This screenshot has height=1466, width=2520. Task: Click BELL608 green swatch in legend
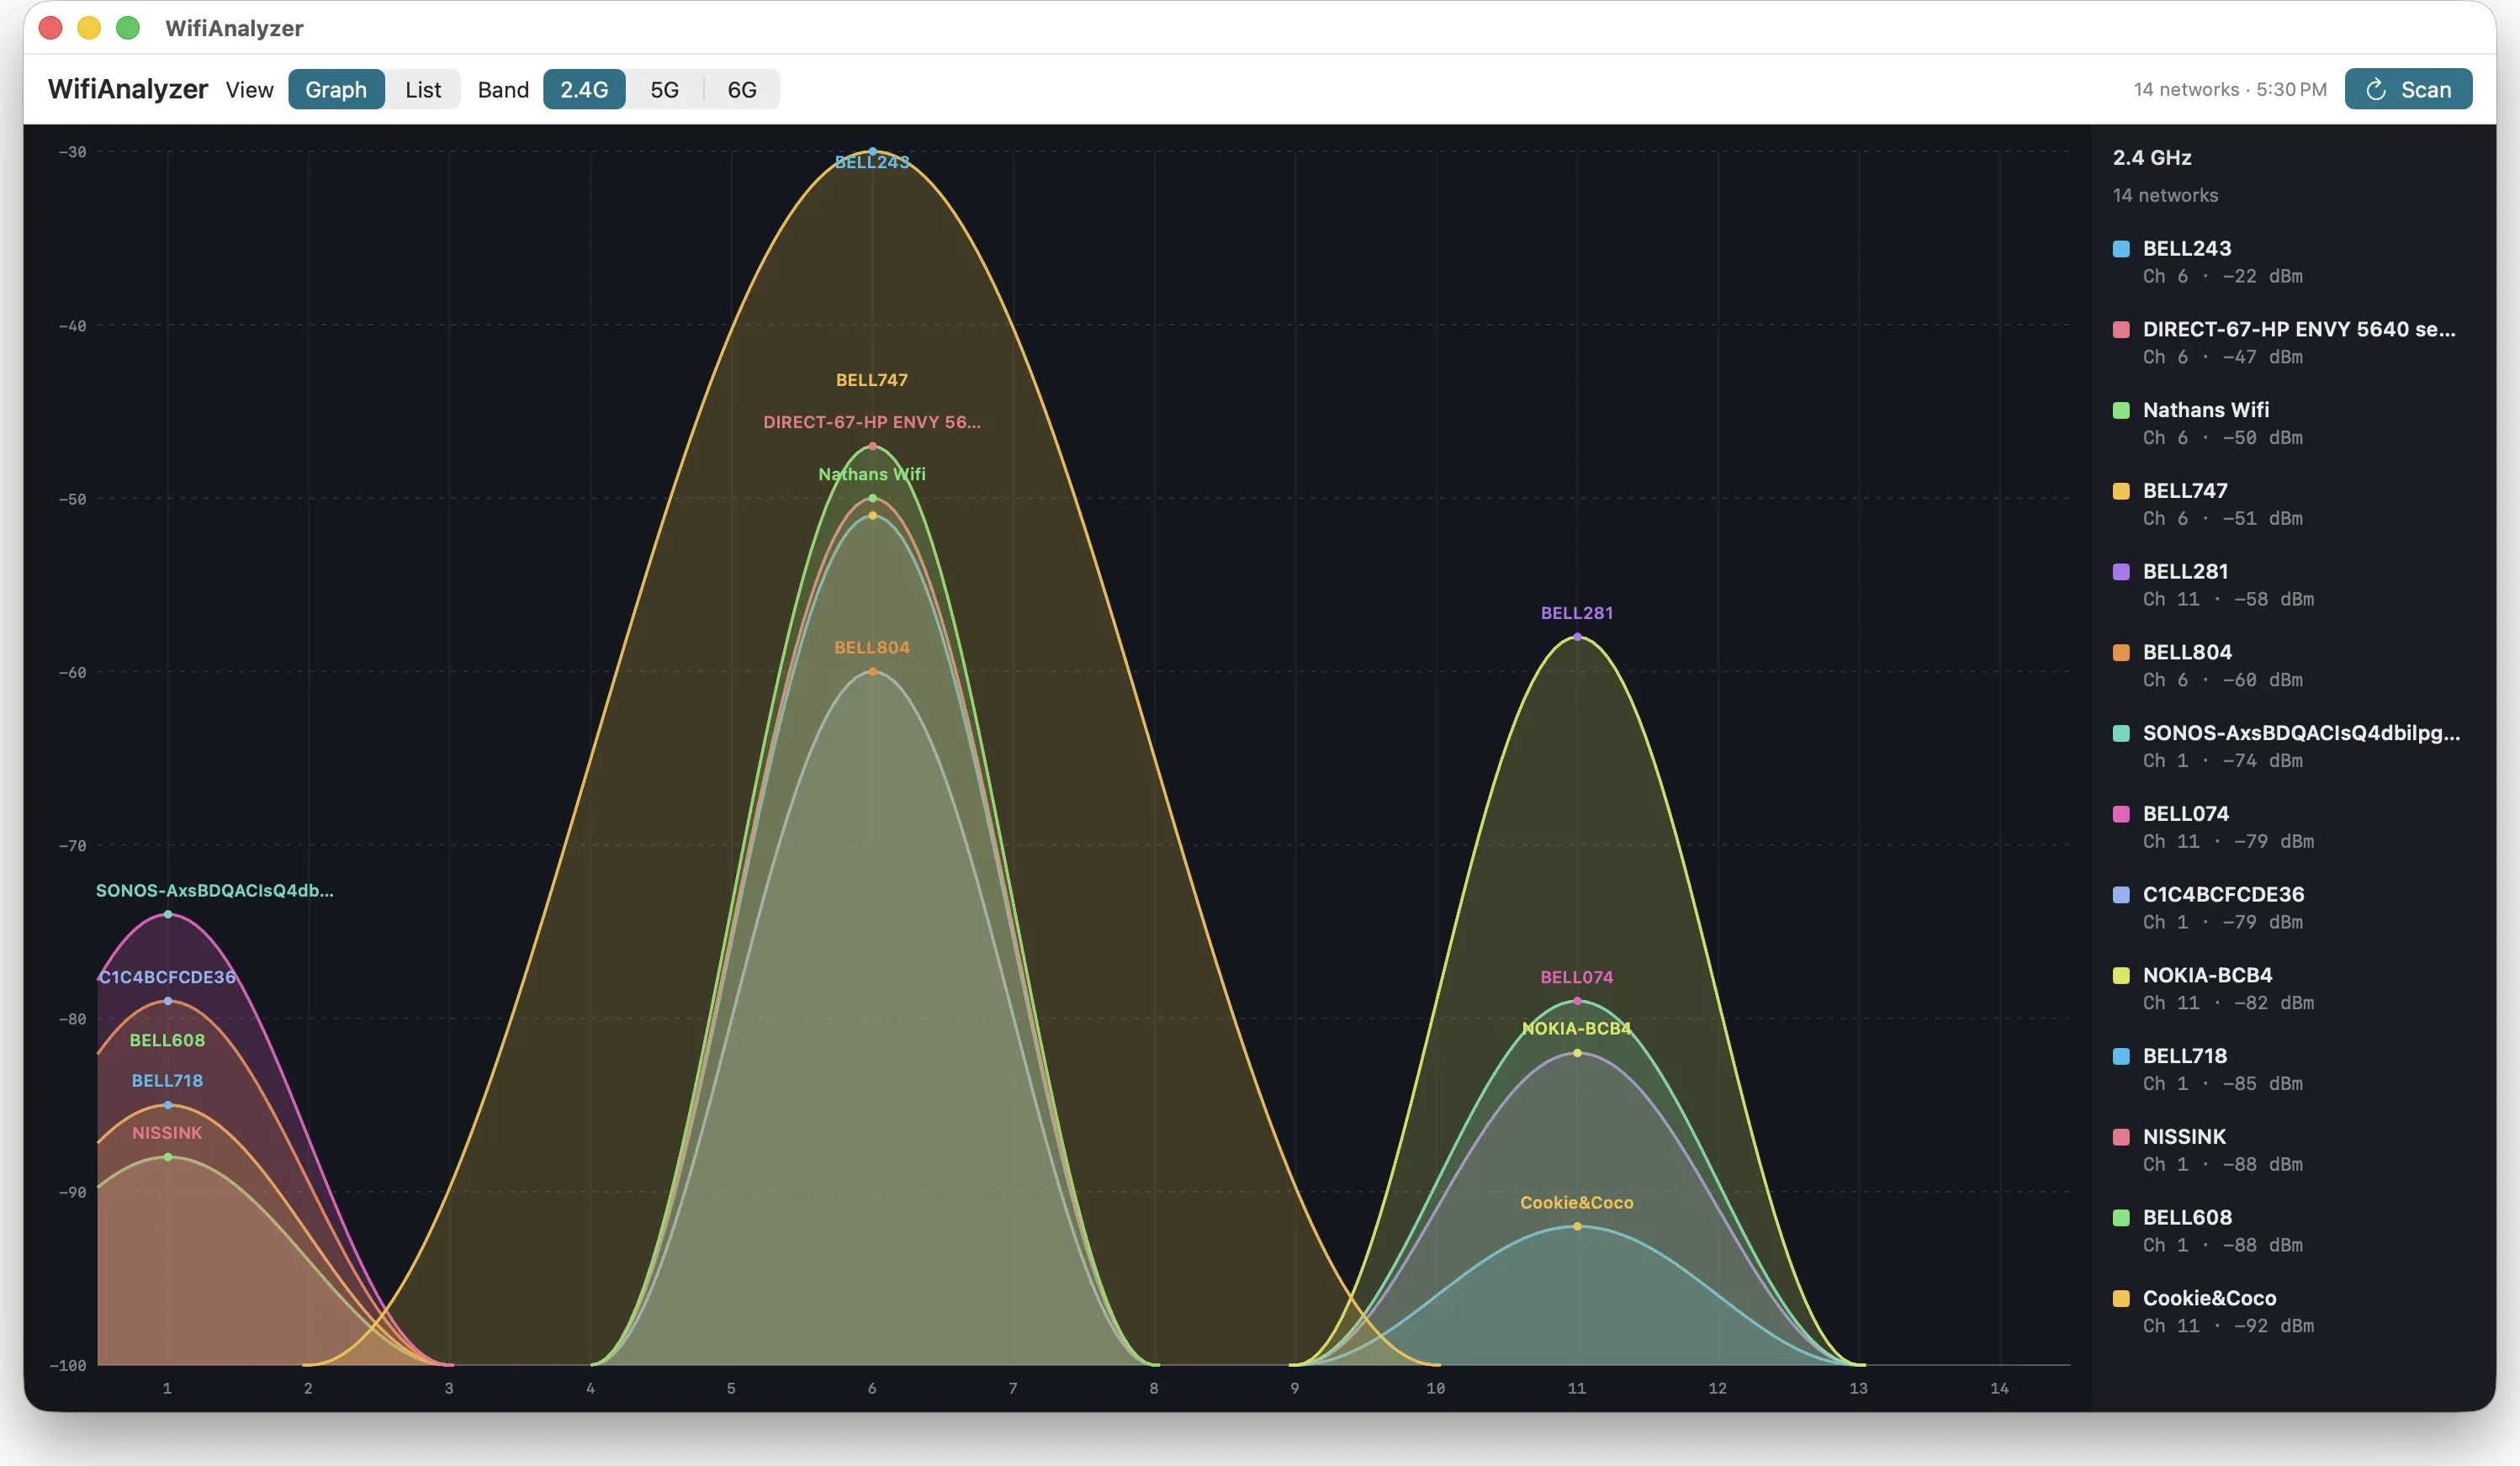(2120, 1217)
